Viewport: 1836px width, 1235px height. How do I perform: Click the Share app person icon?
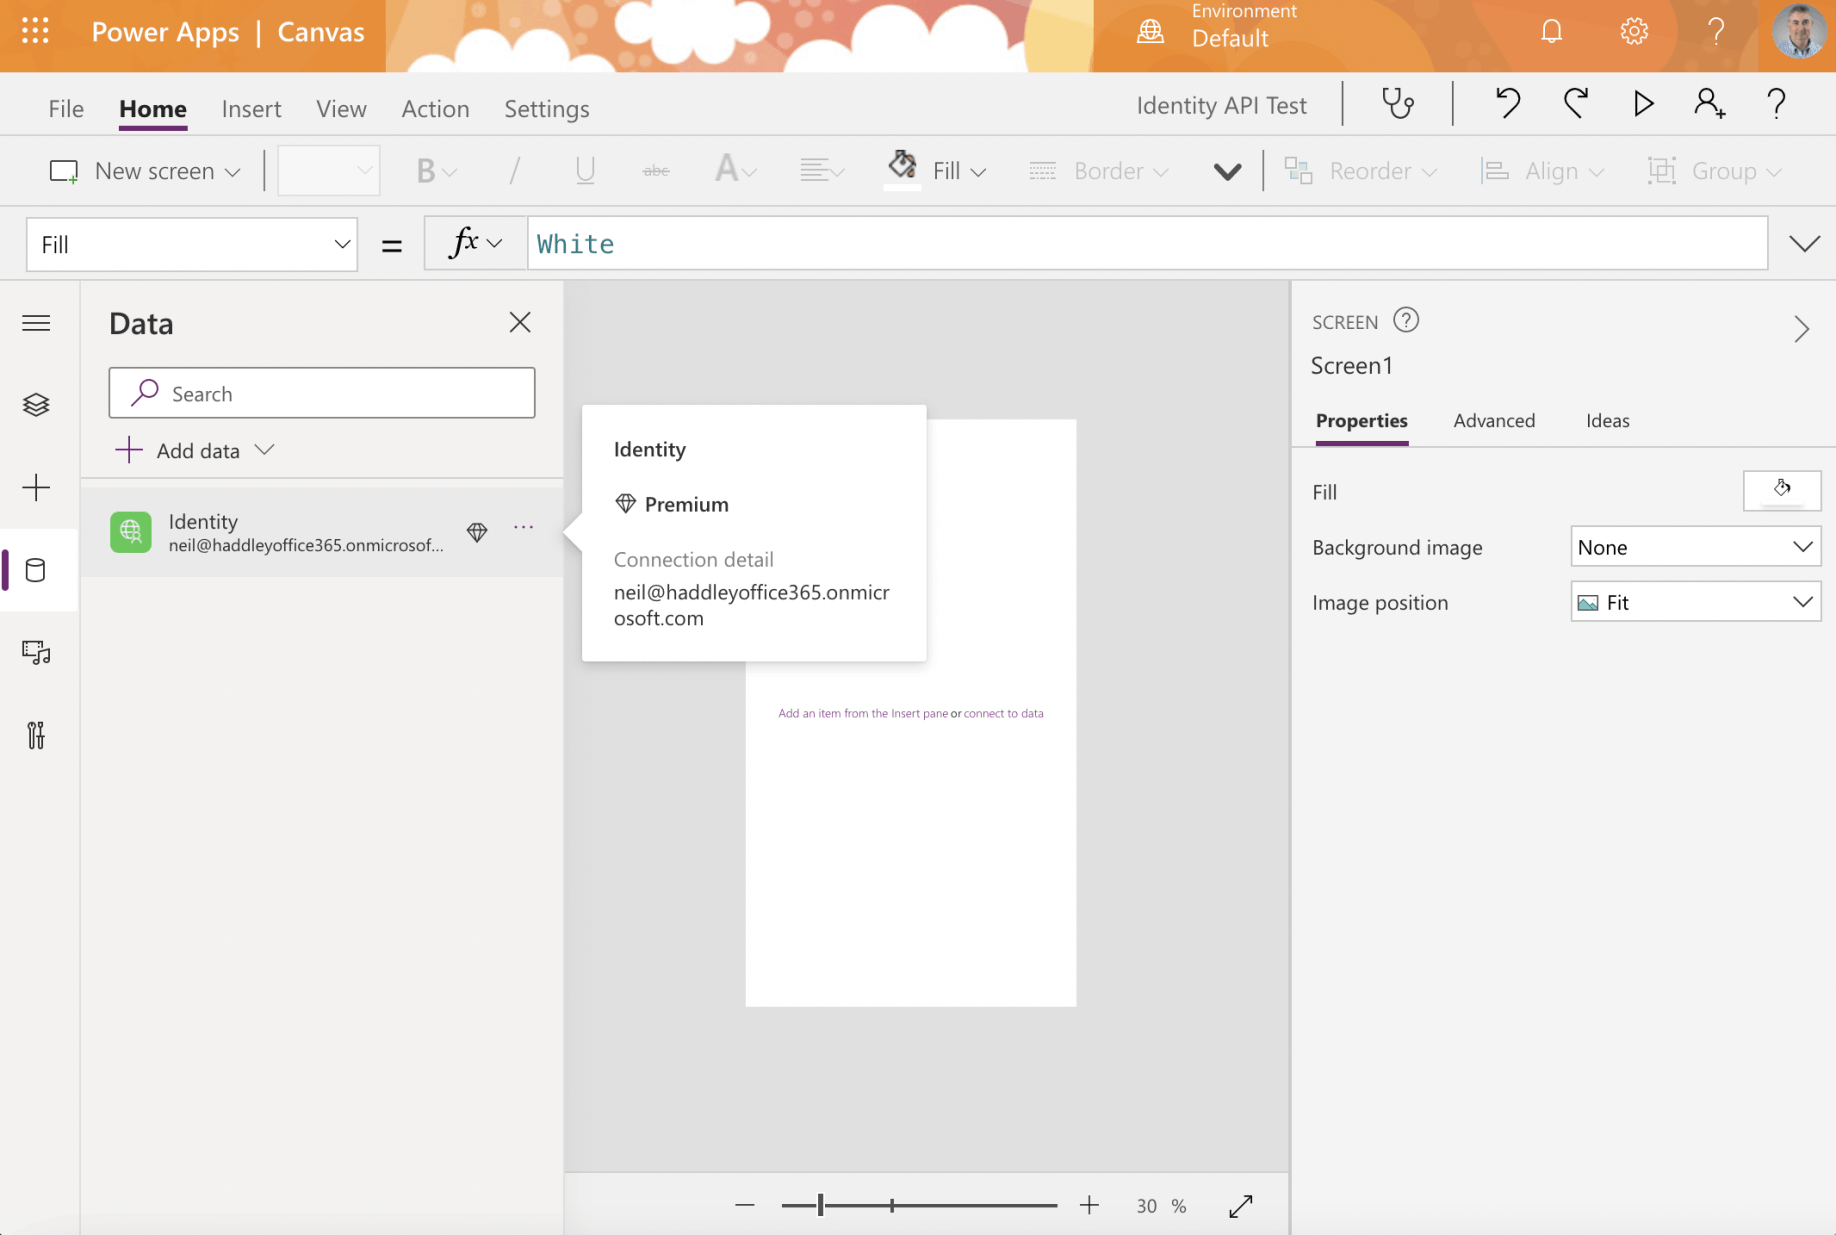tap(1709, 104)
